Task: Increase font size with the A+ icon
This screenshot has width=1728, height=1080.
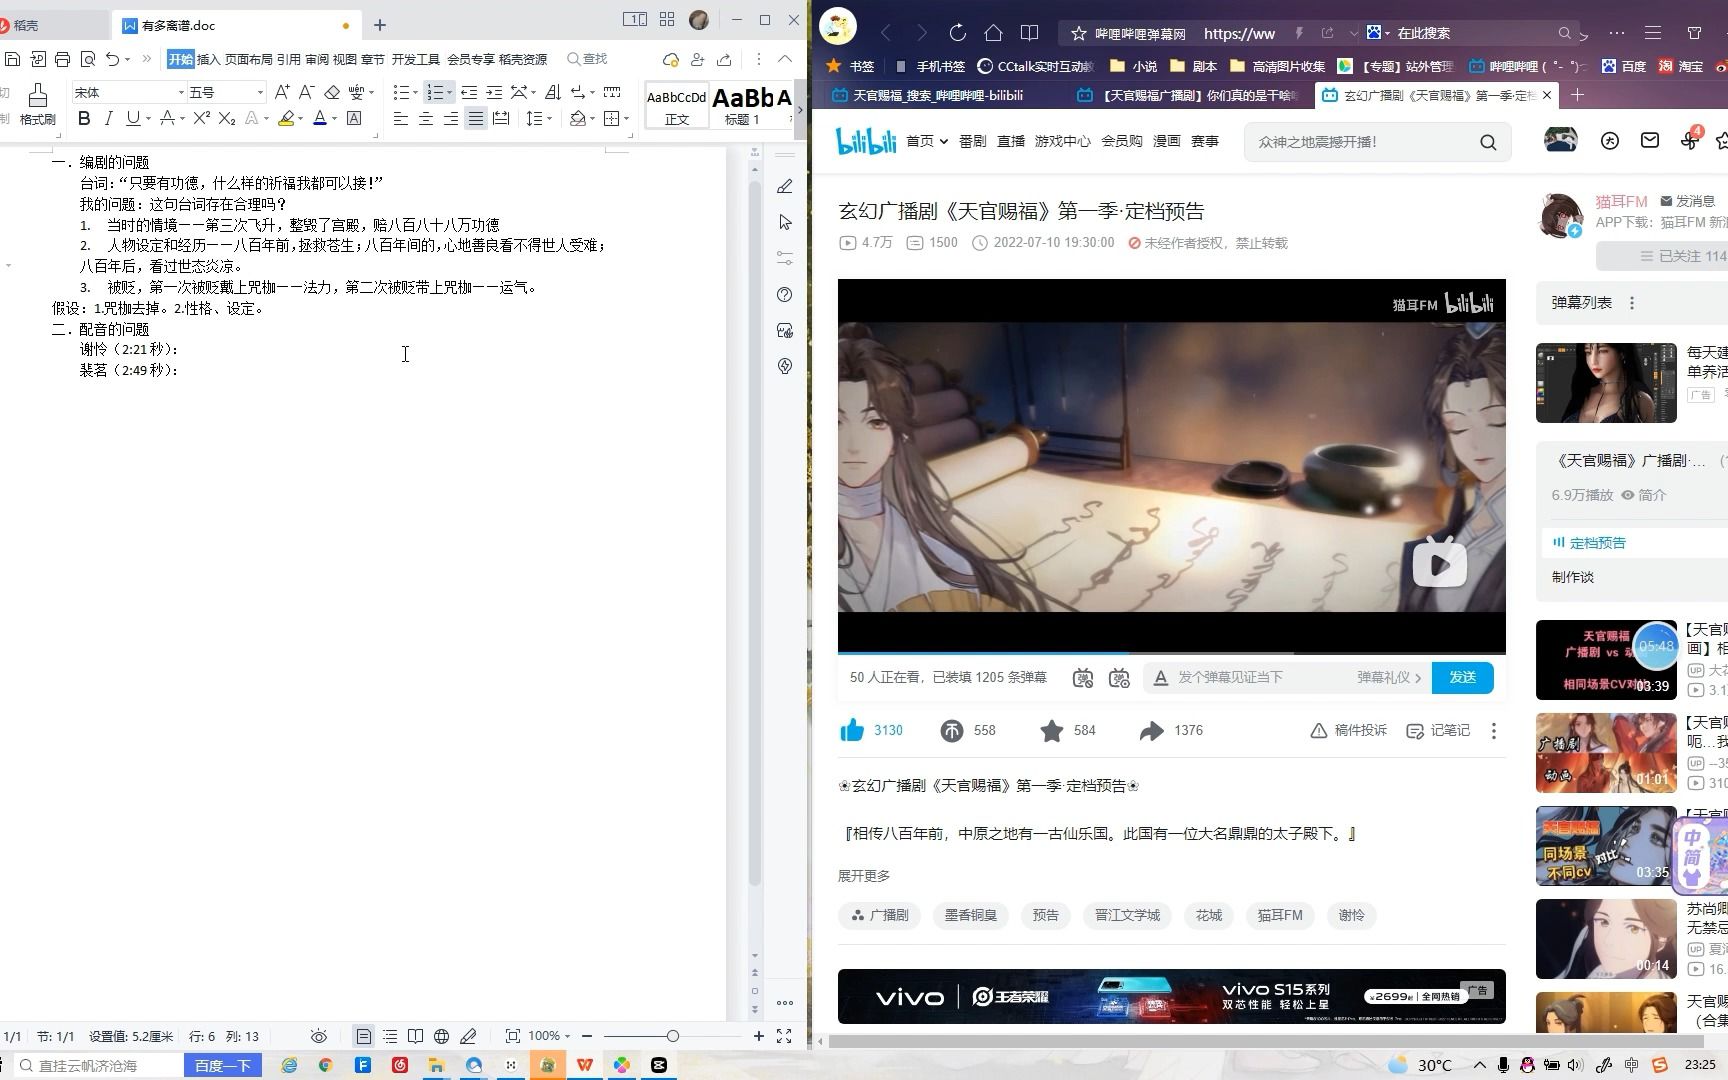Action: tap(282, 92)
